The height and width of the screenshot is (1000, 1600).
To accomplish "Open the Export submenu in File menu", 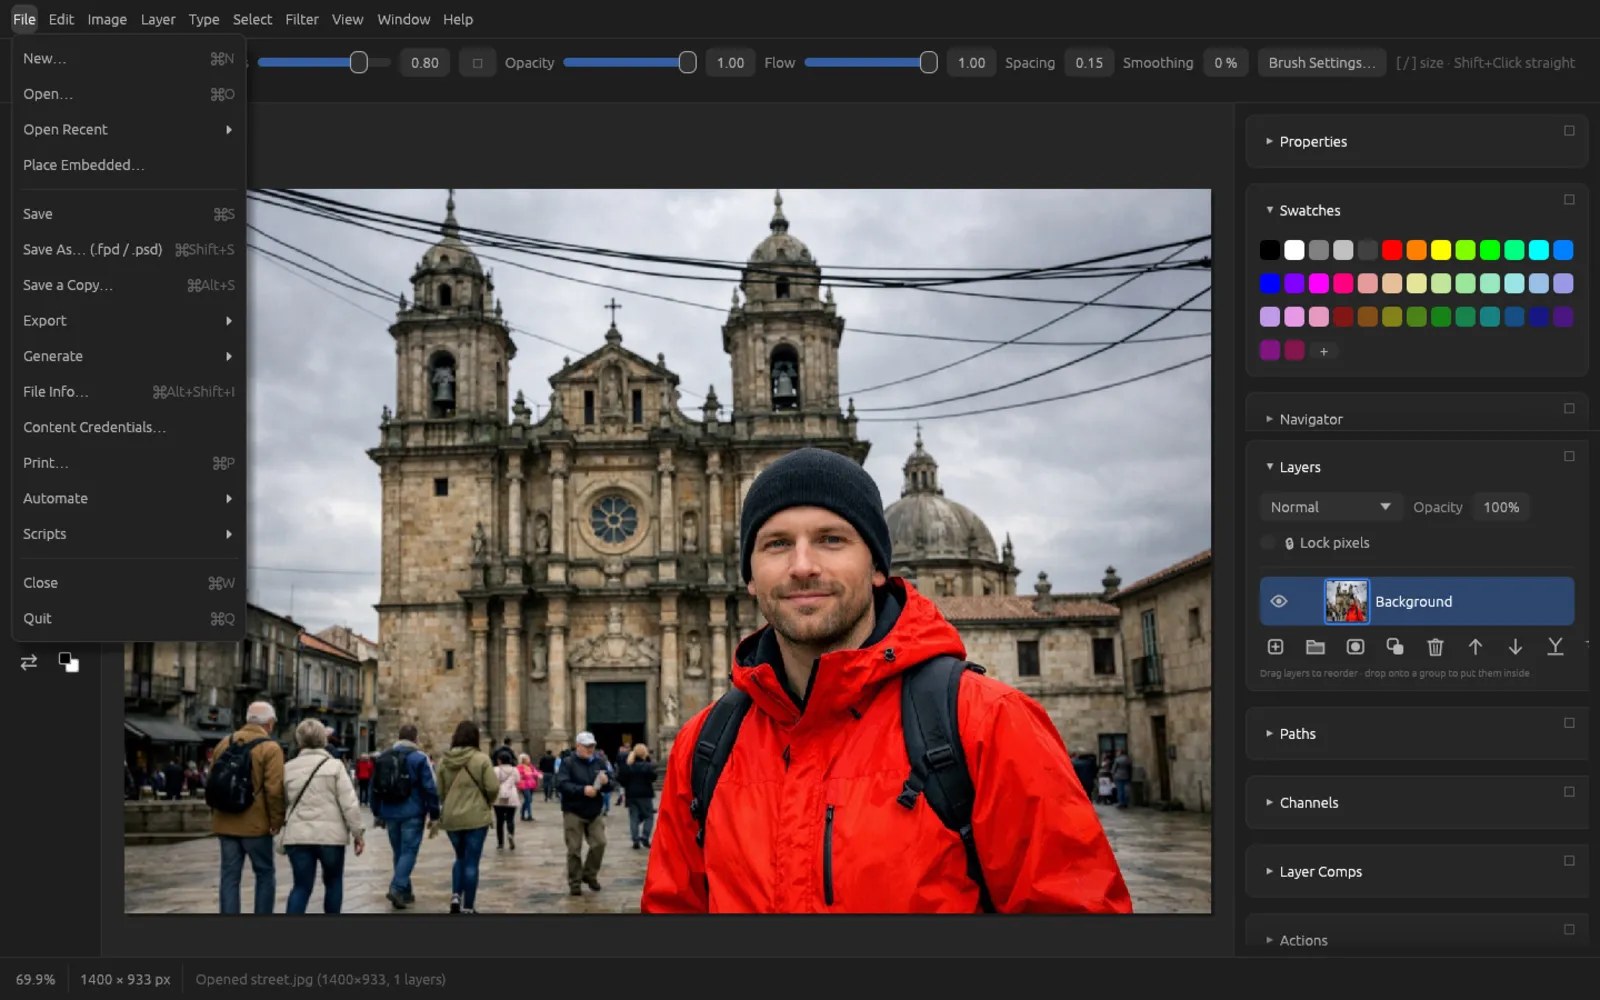I will click(x=128, y=321).
